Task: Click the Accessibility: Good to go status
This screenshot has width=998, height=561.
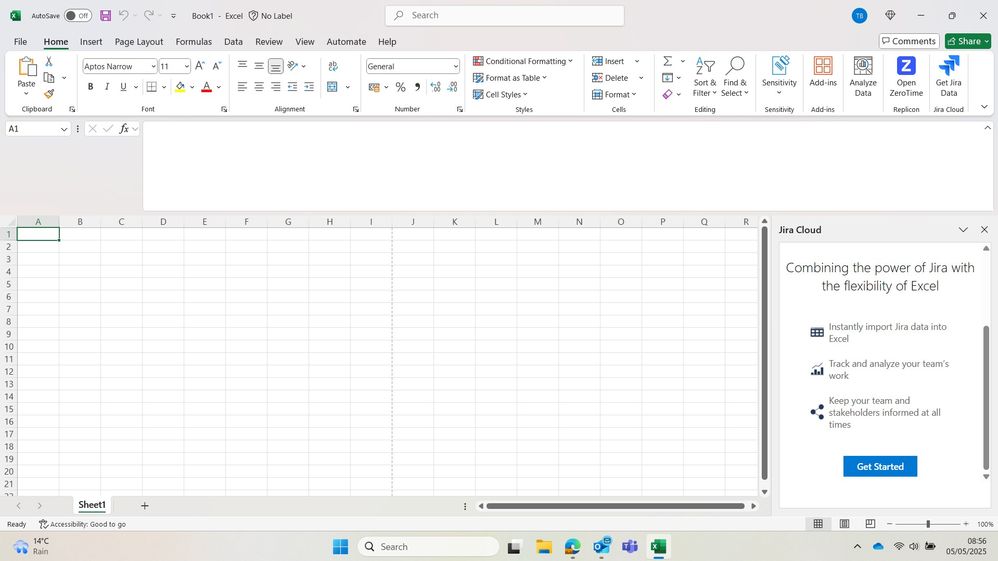Action: (x=82, y=524)
